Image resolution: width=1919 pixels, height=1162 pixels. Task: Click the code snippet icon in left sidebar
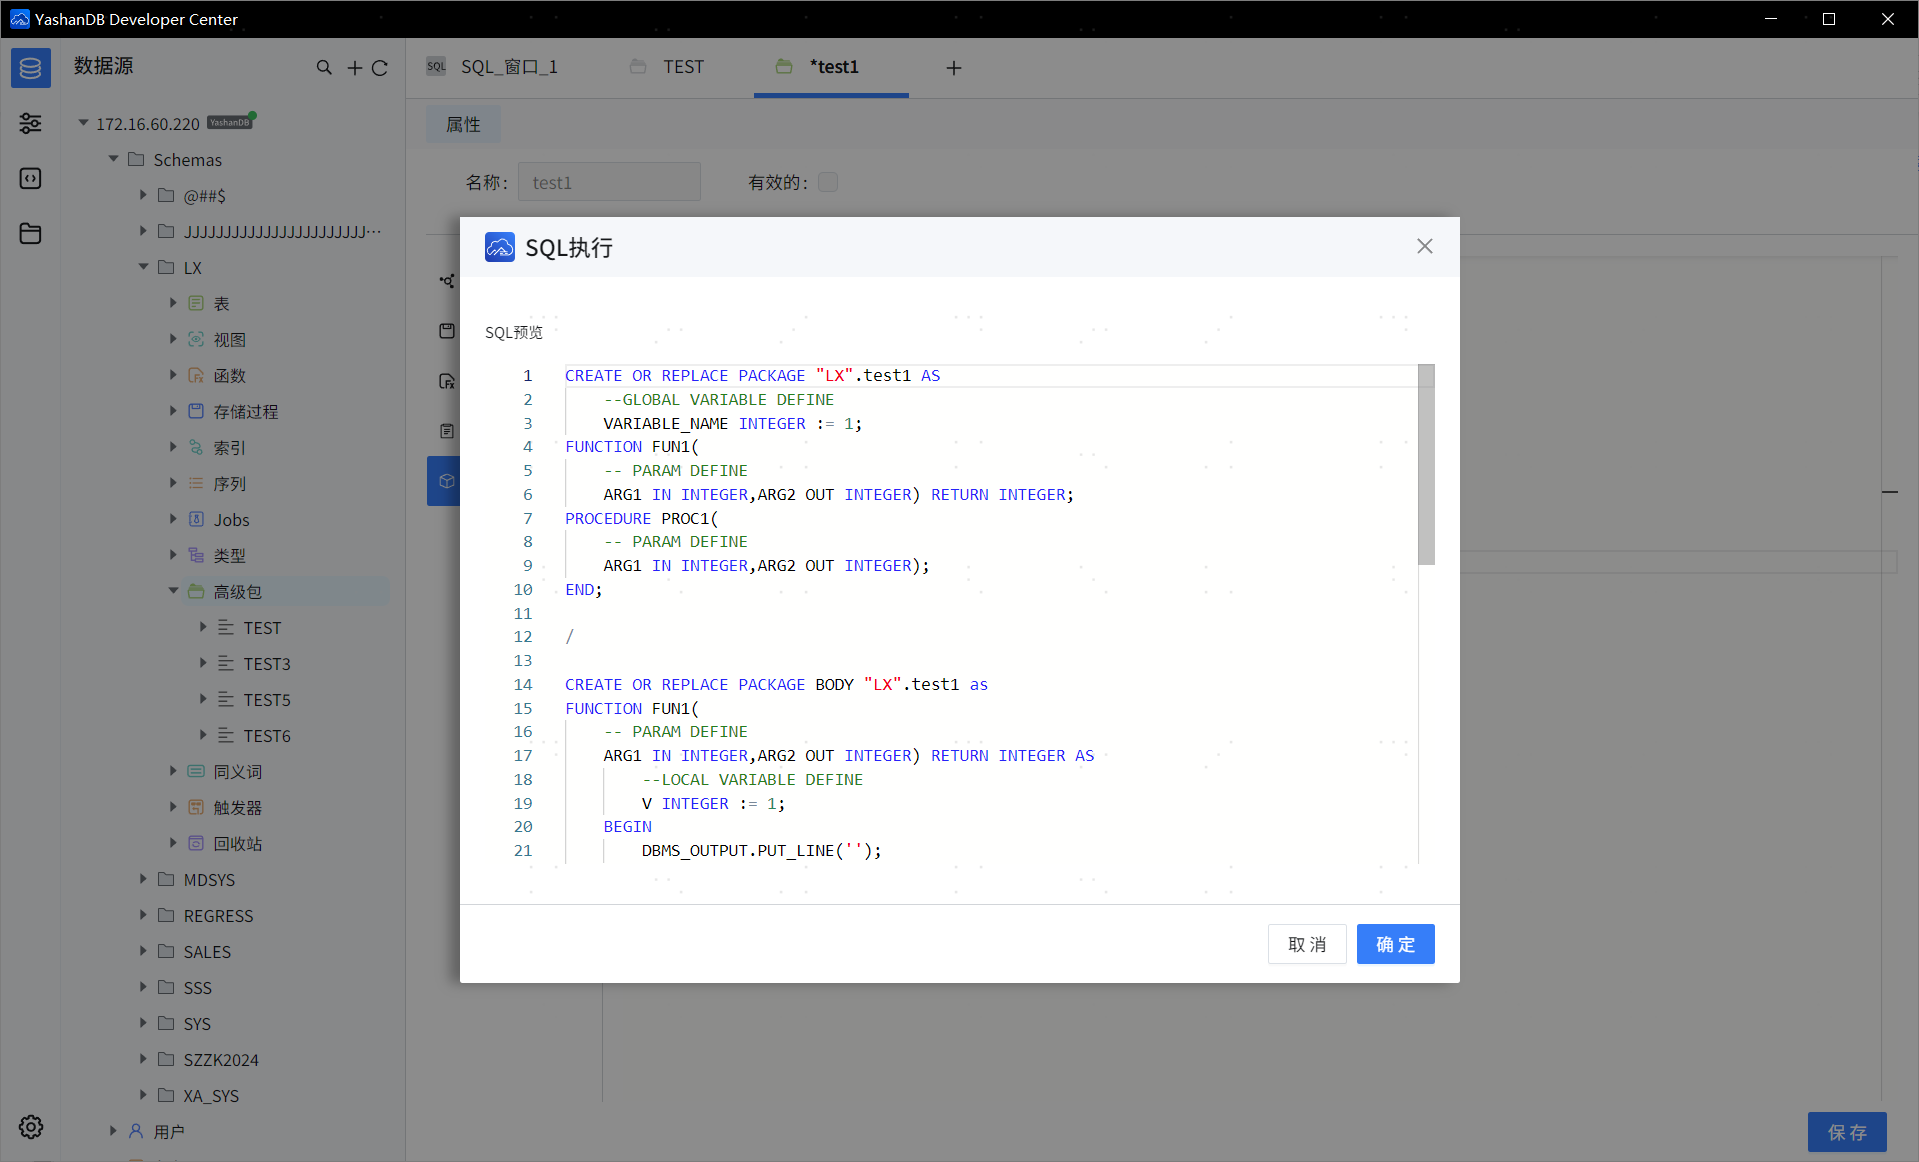click(x=30, y=178)
